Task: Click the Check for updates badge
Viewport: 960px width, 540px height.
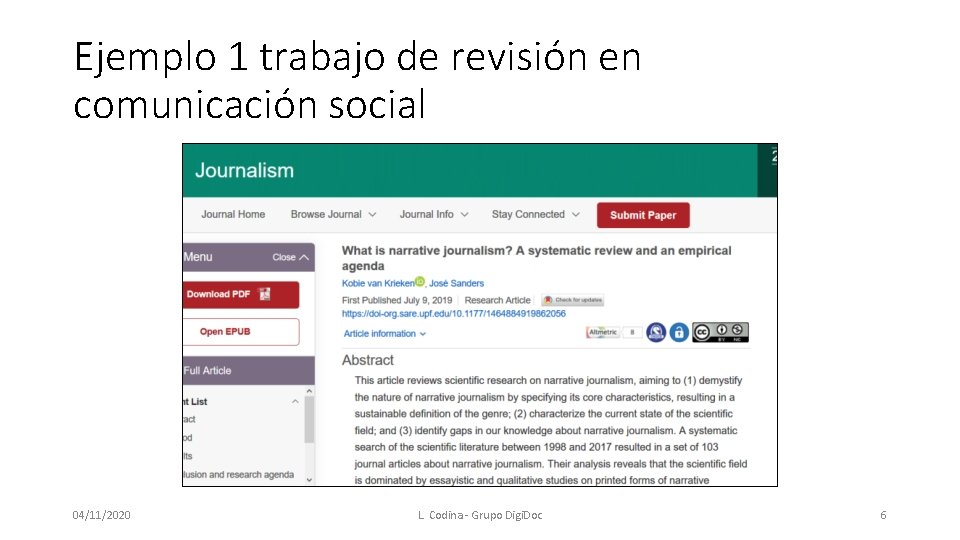Action: tap(572, 300)
